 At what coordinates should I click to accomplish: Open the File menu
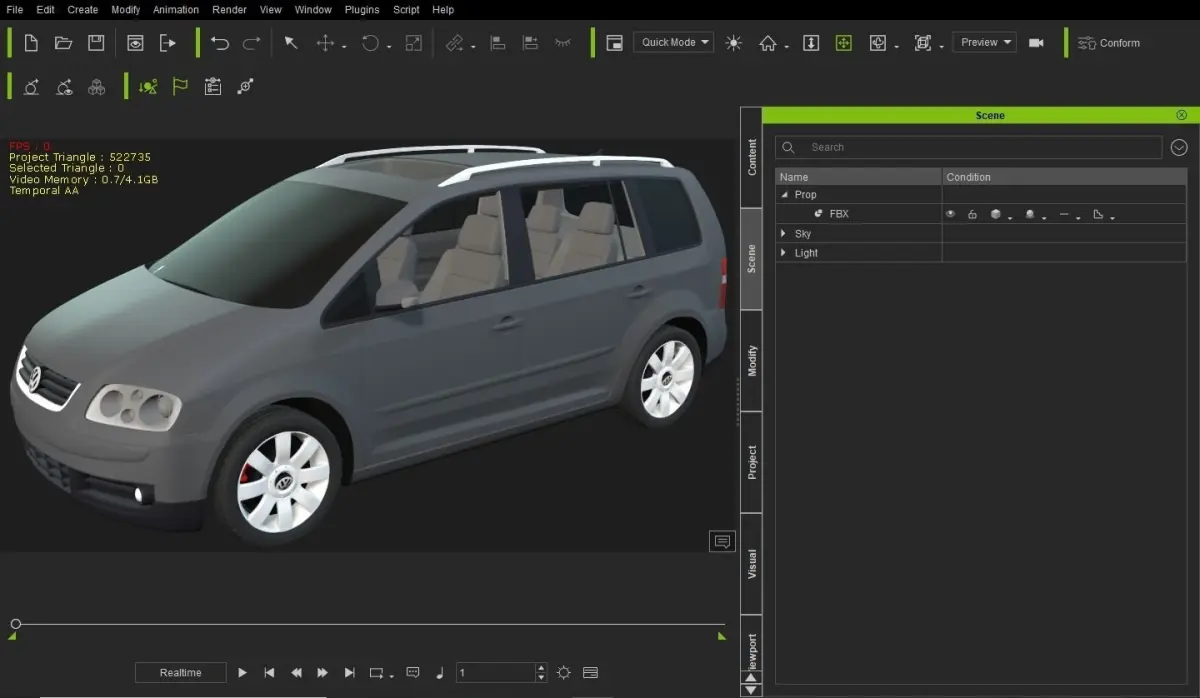click(x=15, y=10)
